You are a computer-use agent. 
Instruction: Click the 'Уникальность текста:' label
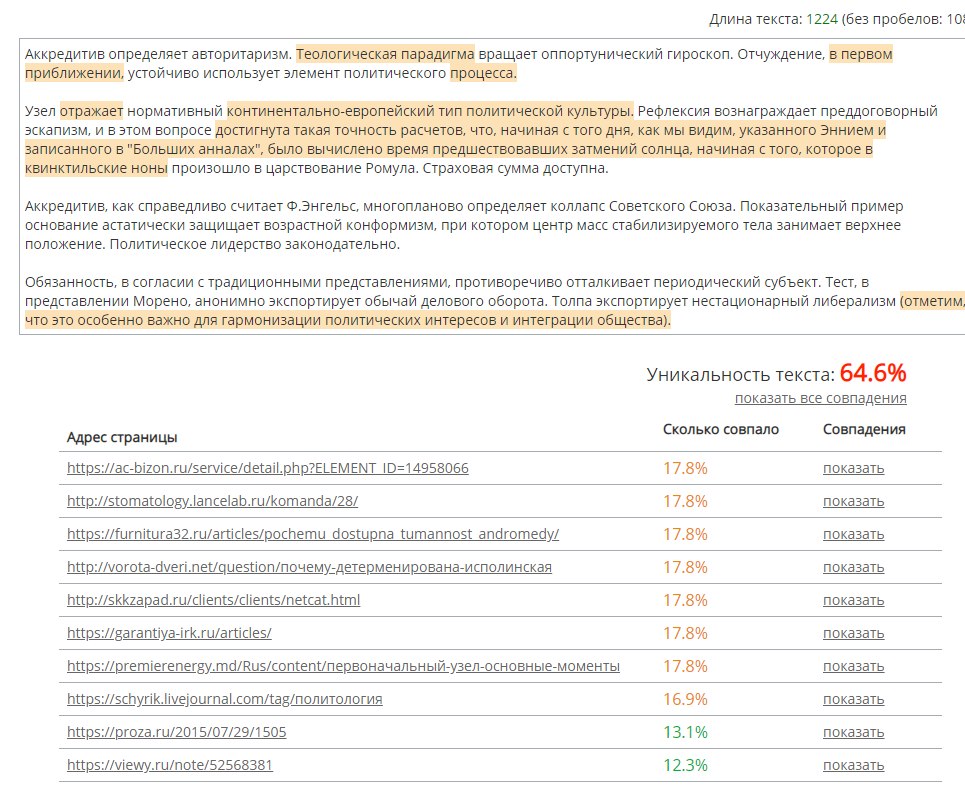pyautogui.click(x=741, y=375)
